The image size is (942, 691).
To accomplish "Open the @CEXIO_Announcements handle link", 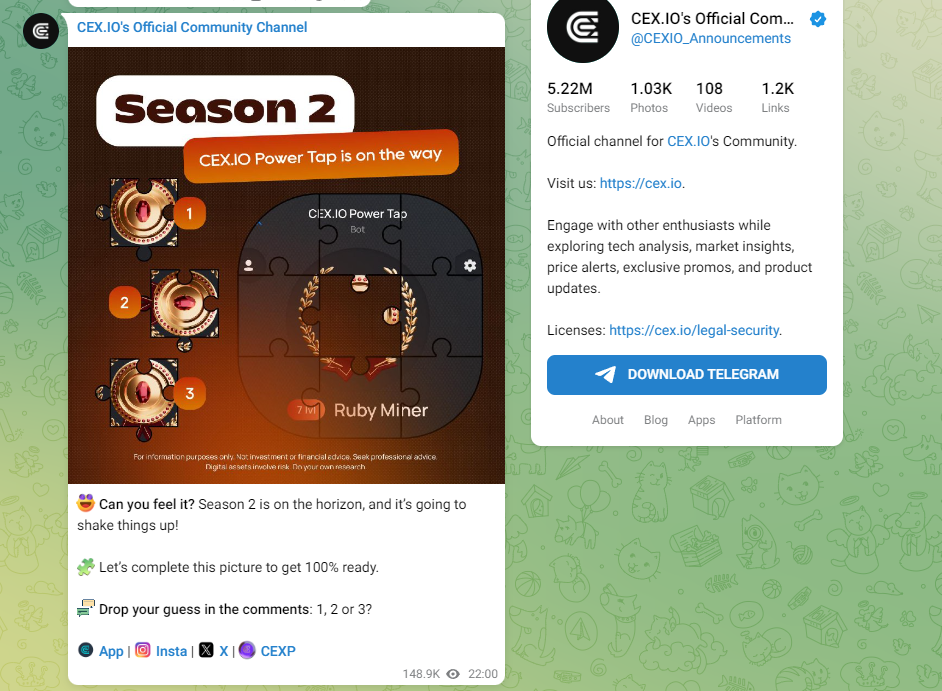I will pos(711,38).
